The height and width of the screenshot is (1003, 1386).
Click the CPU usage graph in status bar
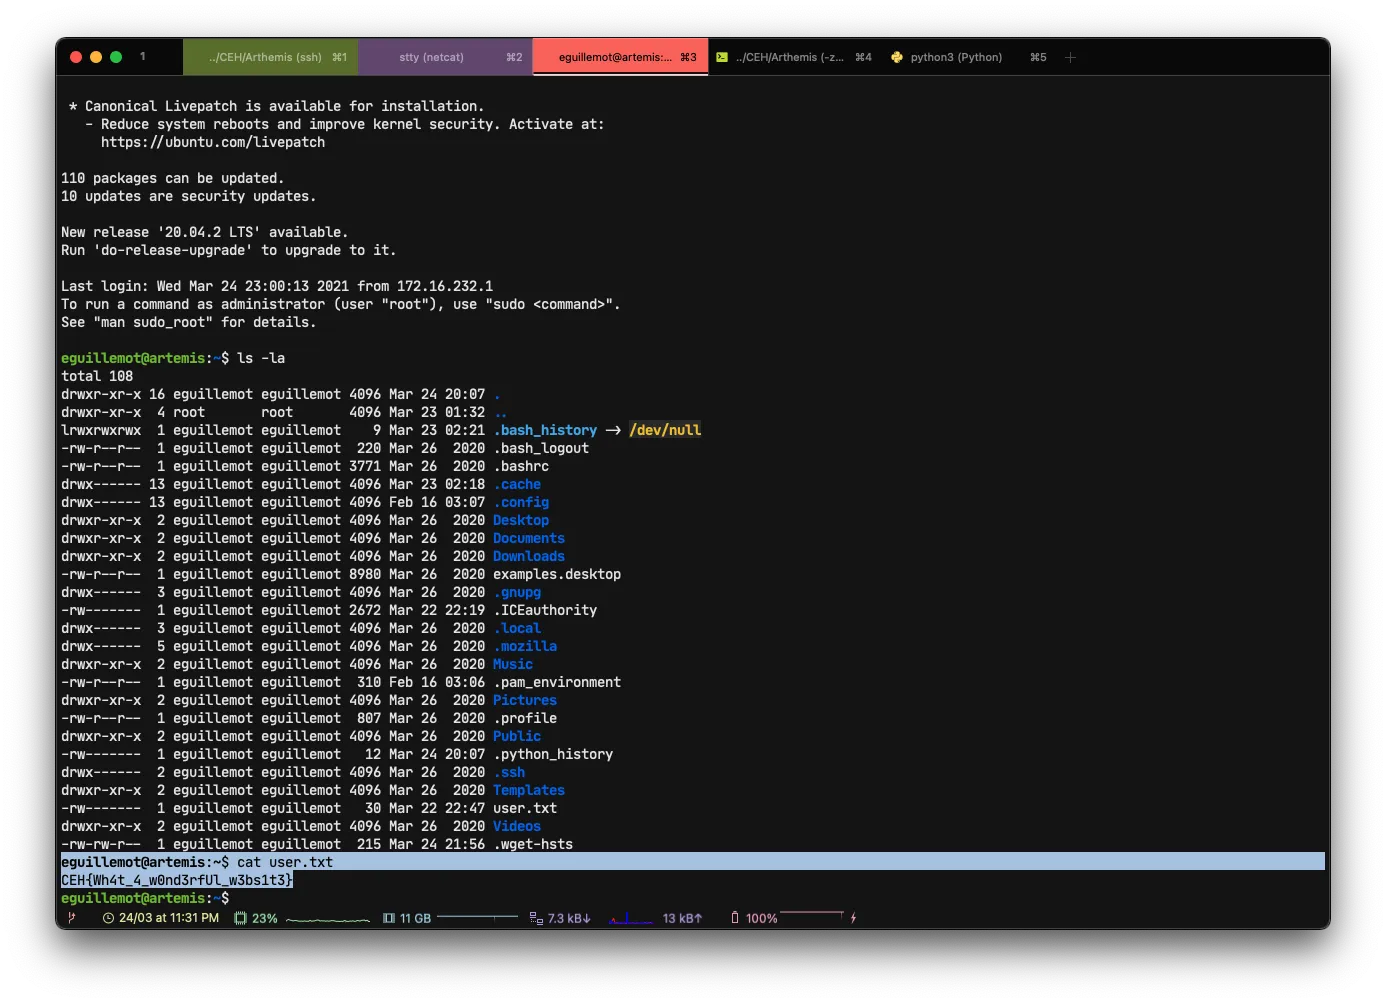click(327, 919)
